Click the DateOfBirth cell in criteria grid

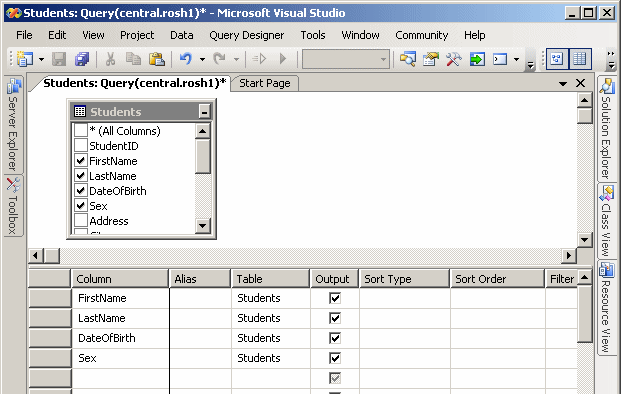click(120, 338)
